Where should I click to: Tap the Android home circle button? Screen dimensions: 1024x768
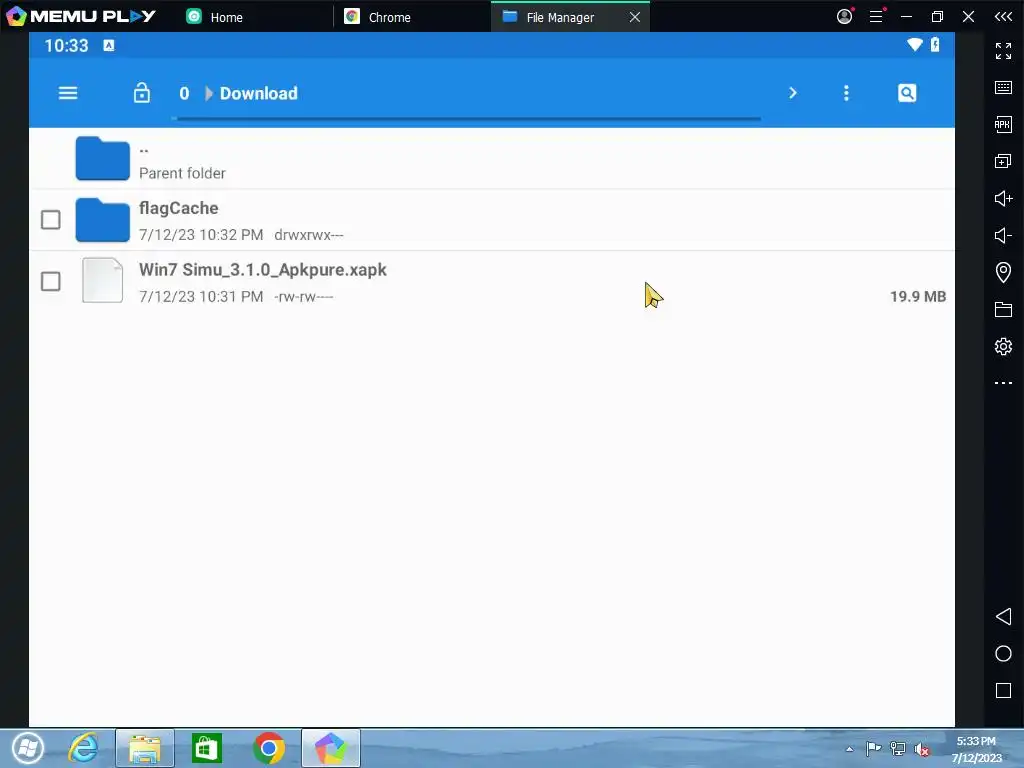1003,654
